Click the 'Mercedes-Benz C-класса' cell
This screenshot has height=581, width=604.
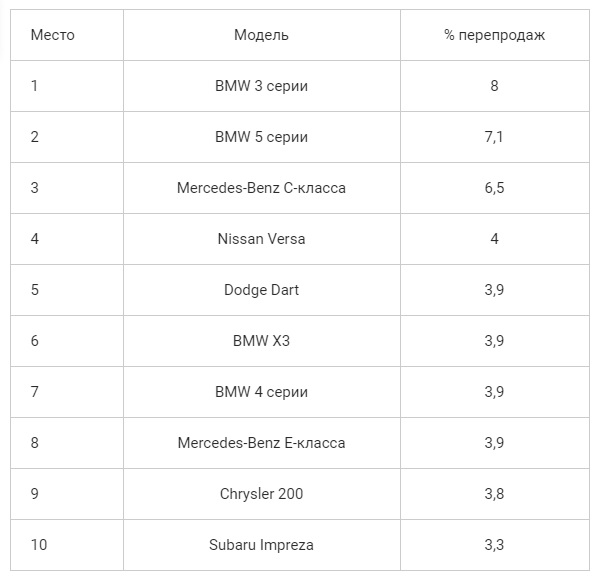point(261,188)
